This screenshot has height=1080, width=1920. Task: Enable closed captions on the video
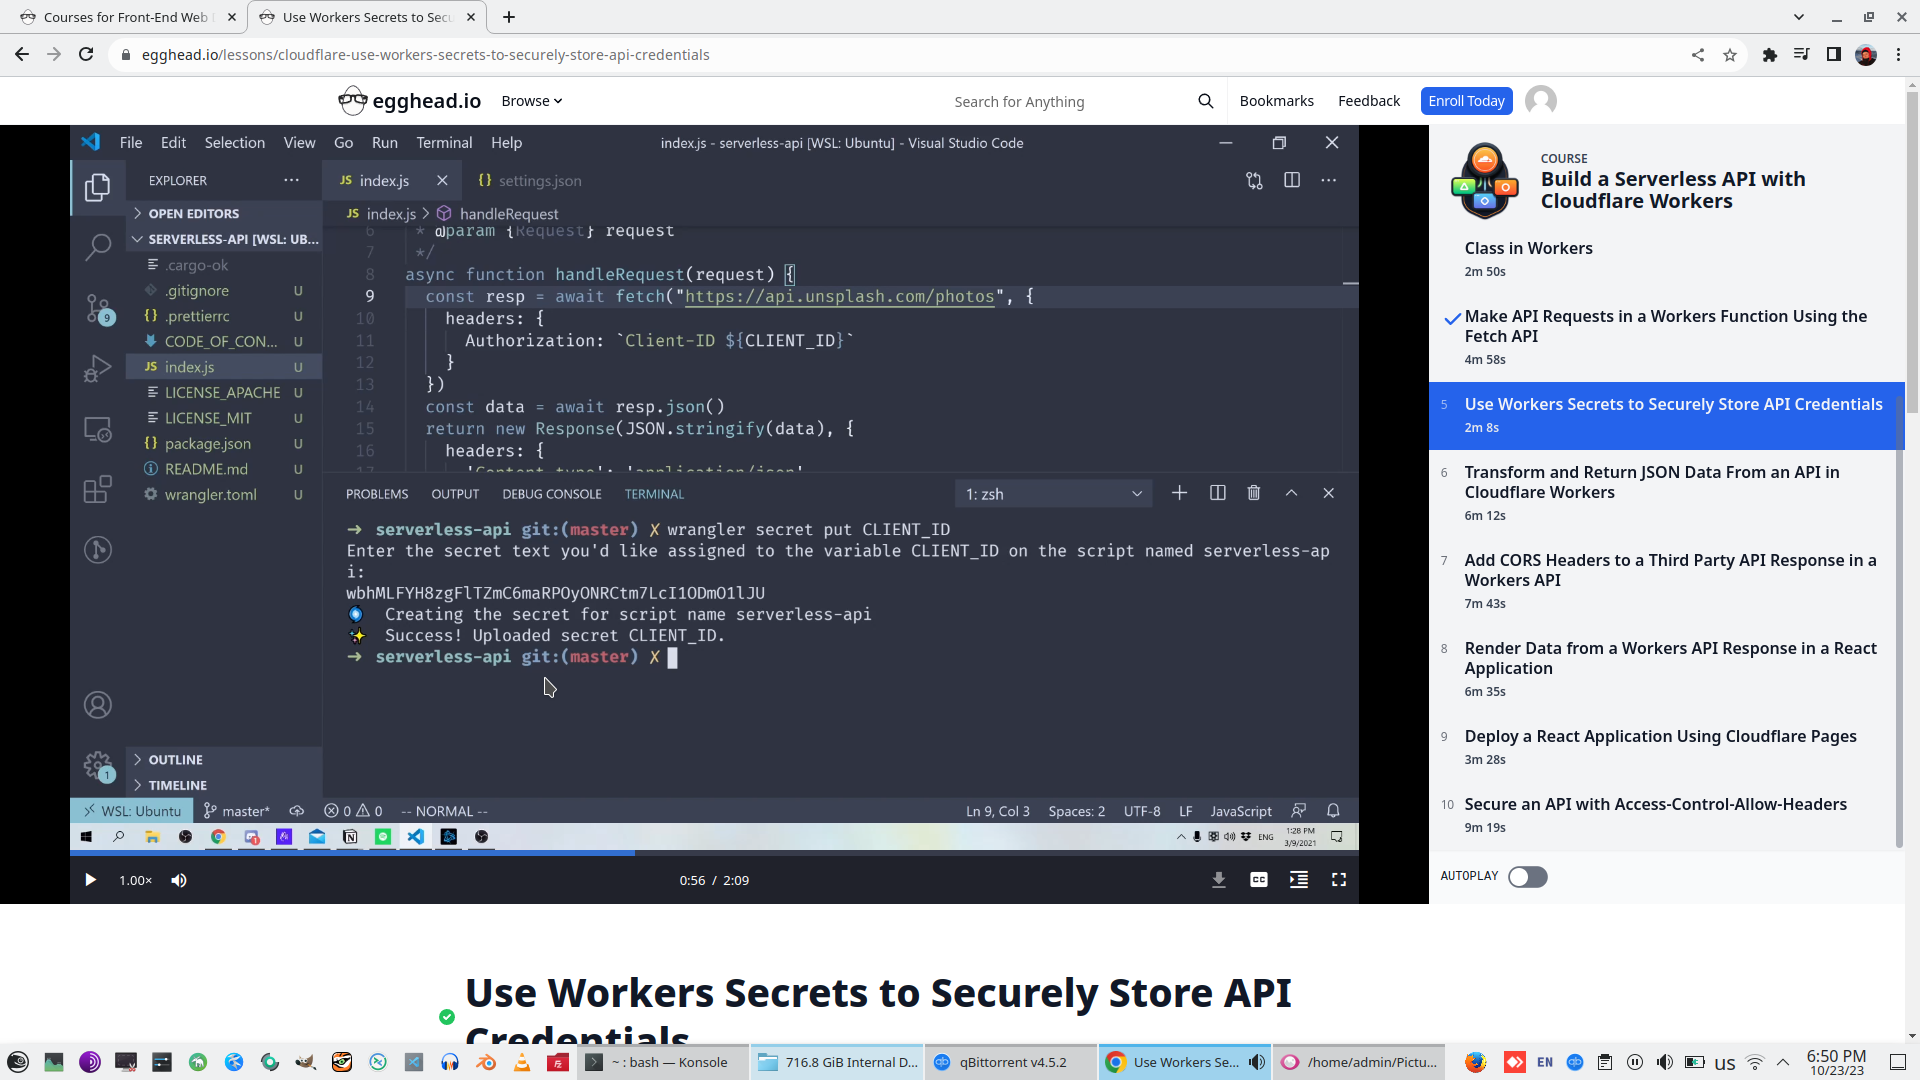(x=1258, y=880)
